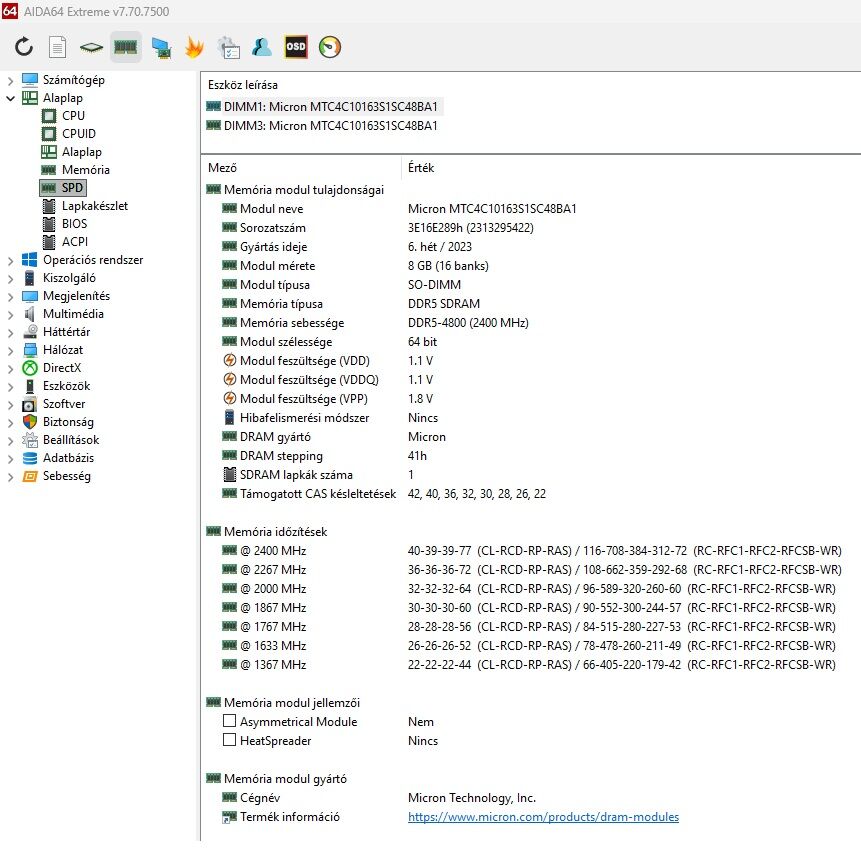Open the sensor gauge toolbar icon
Image resolution: width=861 pixels, height=858 pixels.
pos(329,47)
